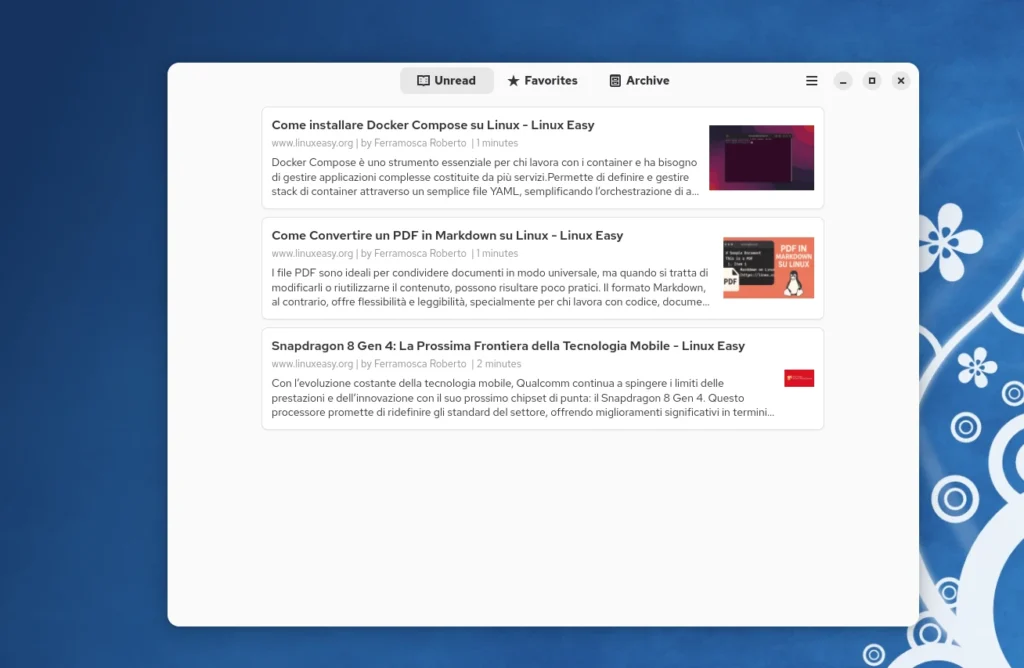Click the open book icon on Unread tab
The width and height of the screenshot is (1024, 668).
tap(423, 81)
